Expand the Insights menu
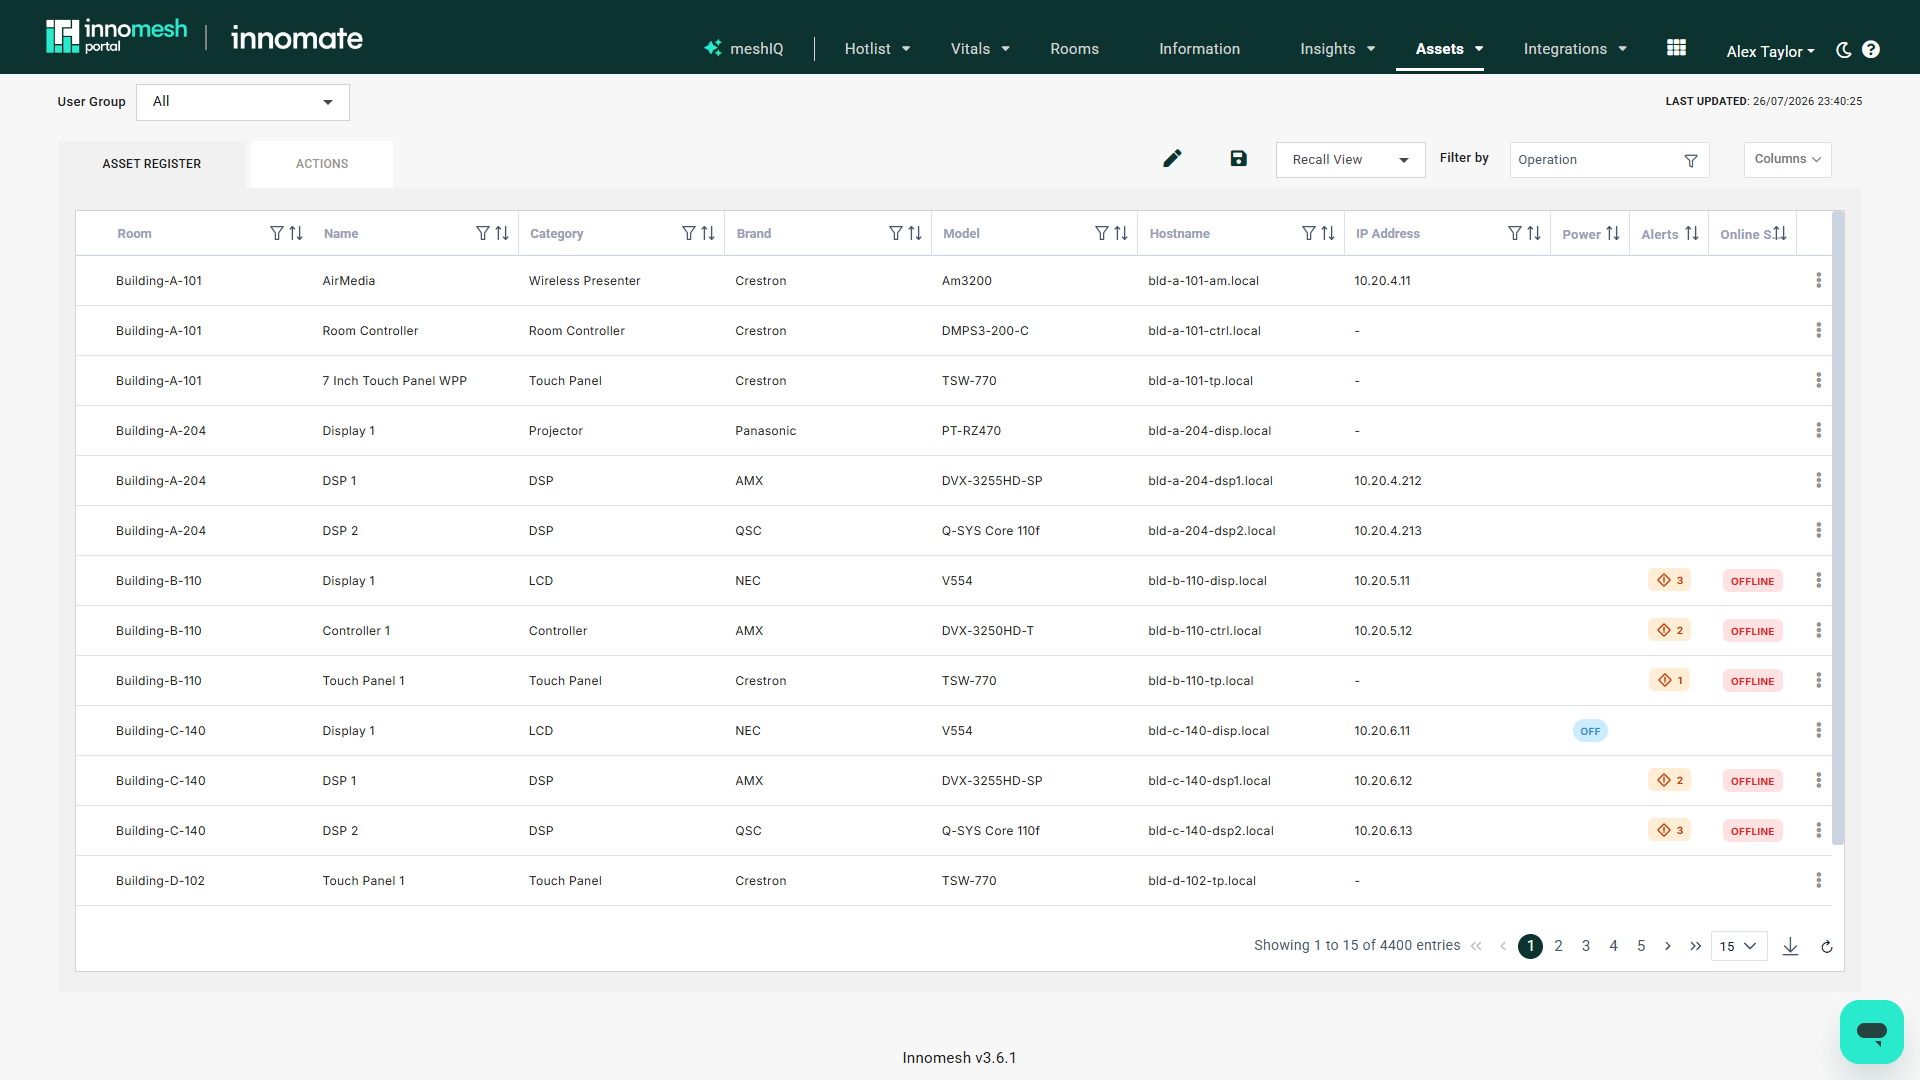The image size is (1920, 1080). (x=1338, y=49)
